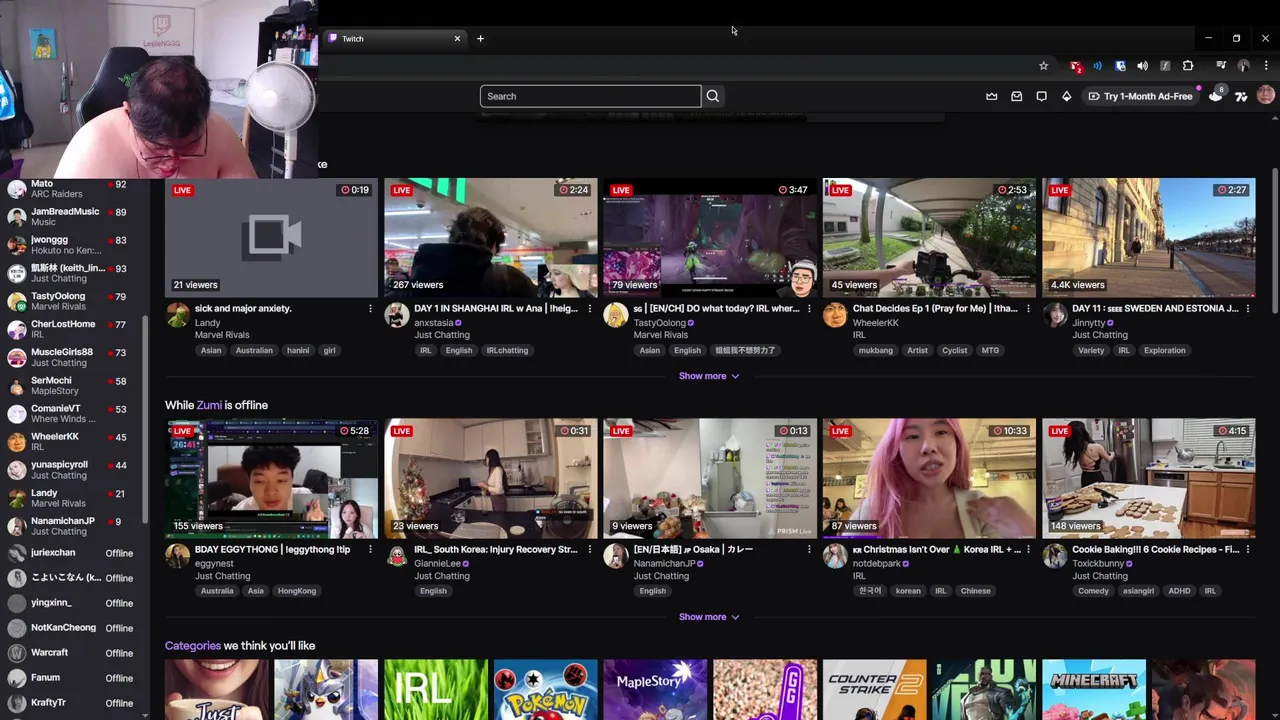
Task: Click the HongKong tag
Action: click(297, 591)
